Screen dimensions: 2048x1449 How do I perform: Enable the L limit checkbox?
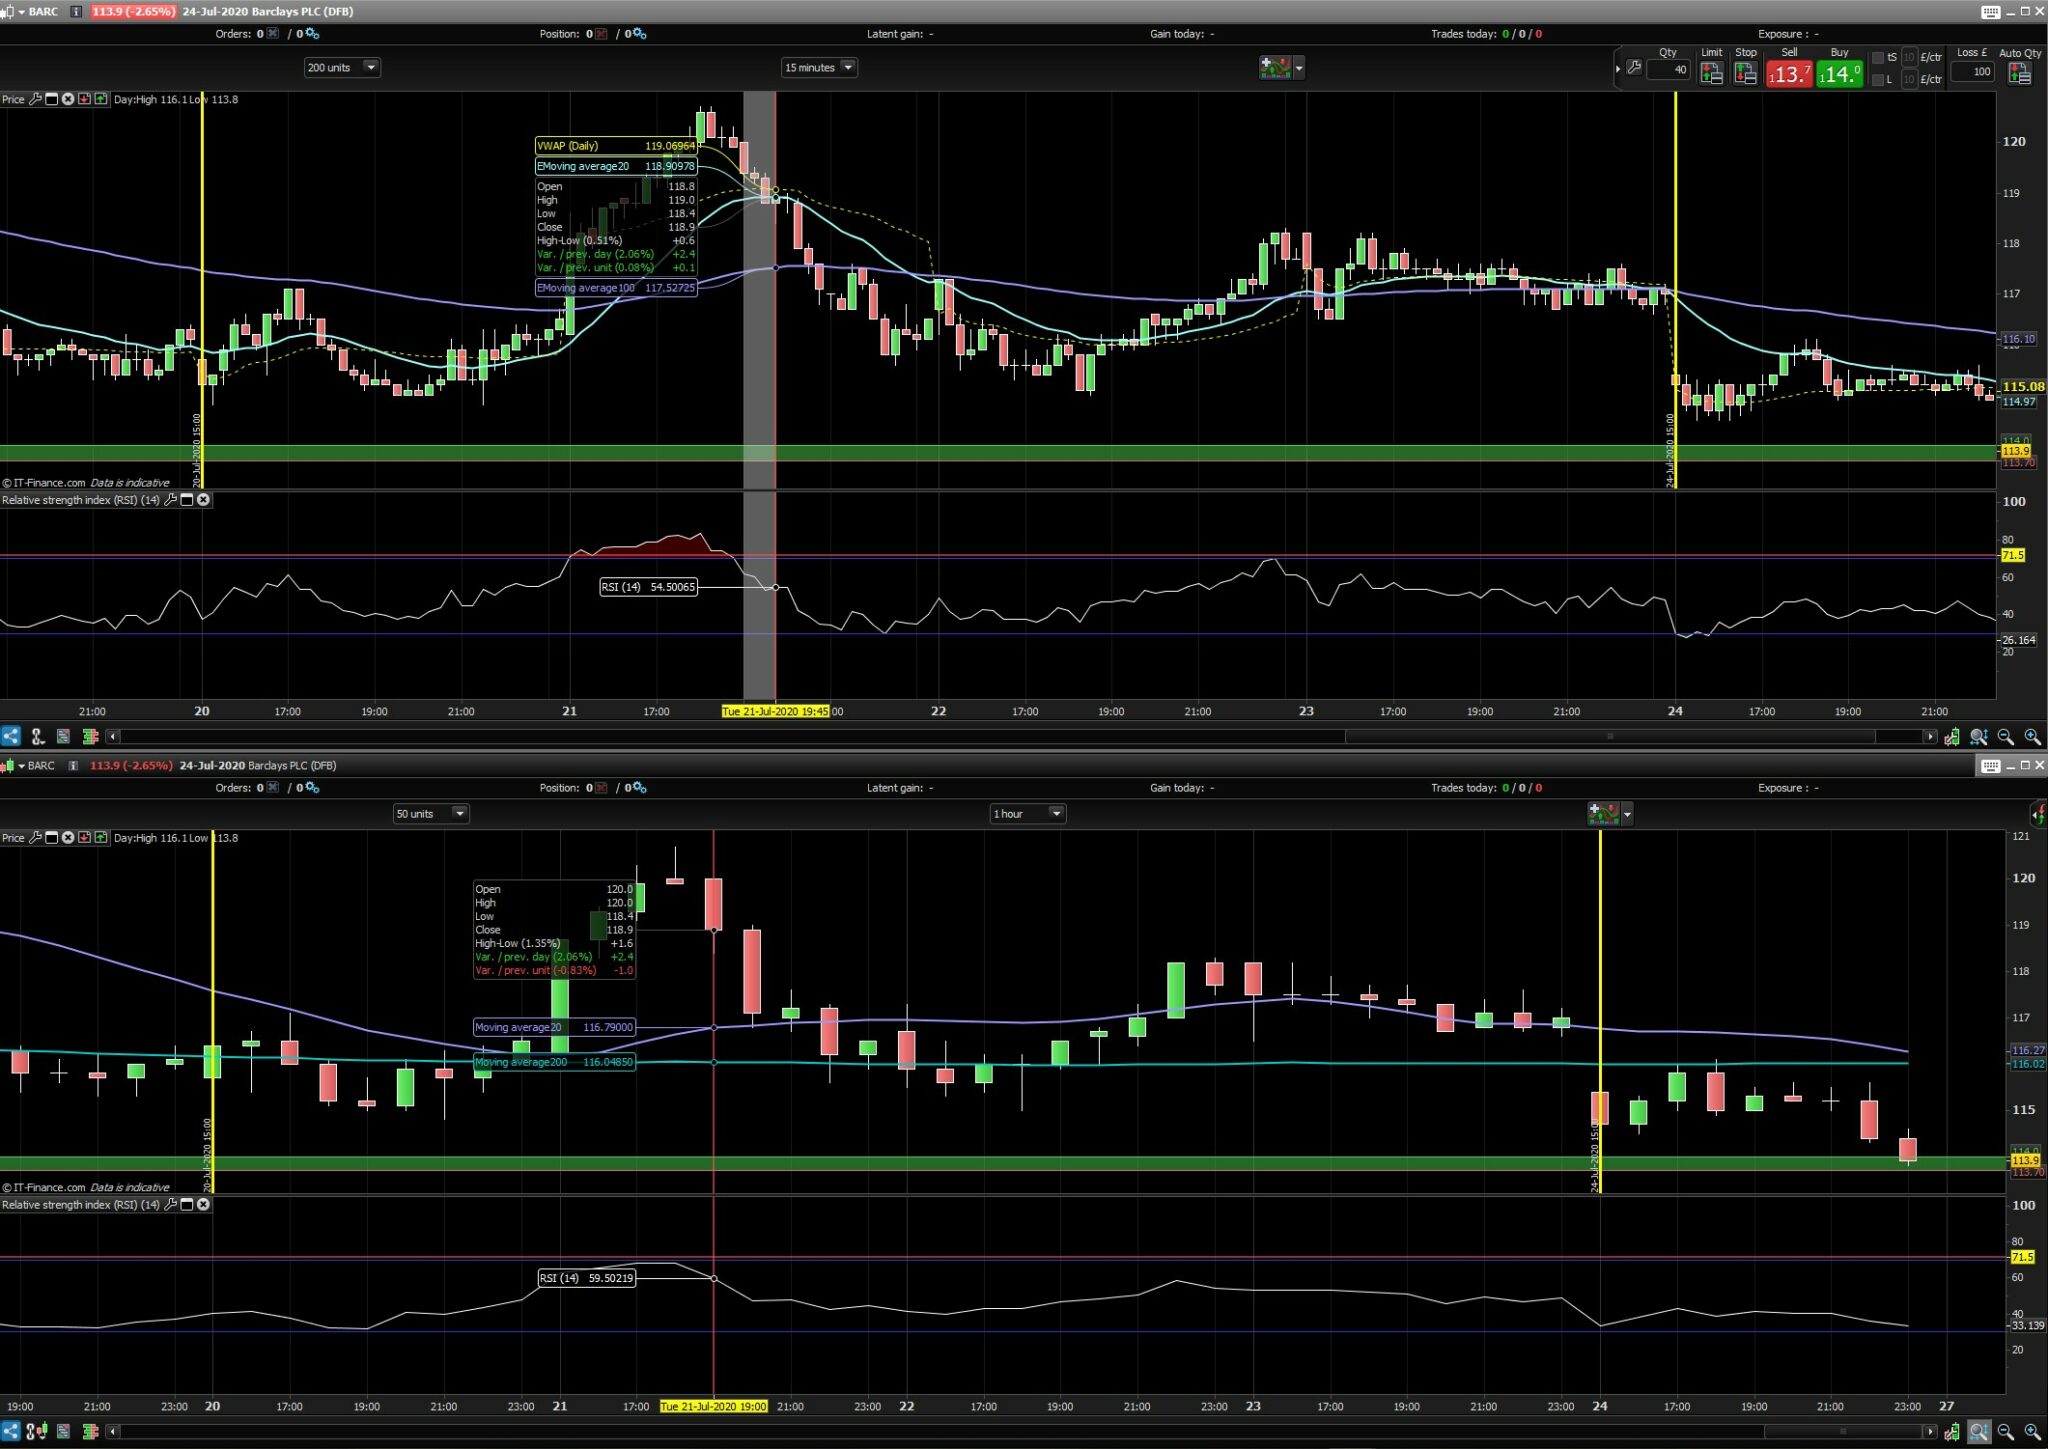pyautogui.click(x=1877, y=80)
